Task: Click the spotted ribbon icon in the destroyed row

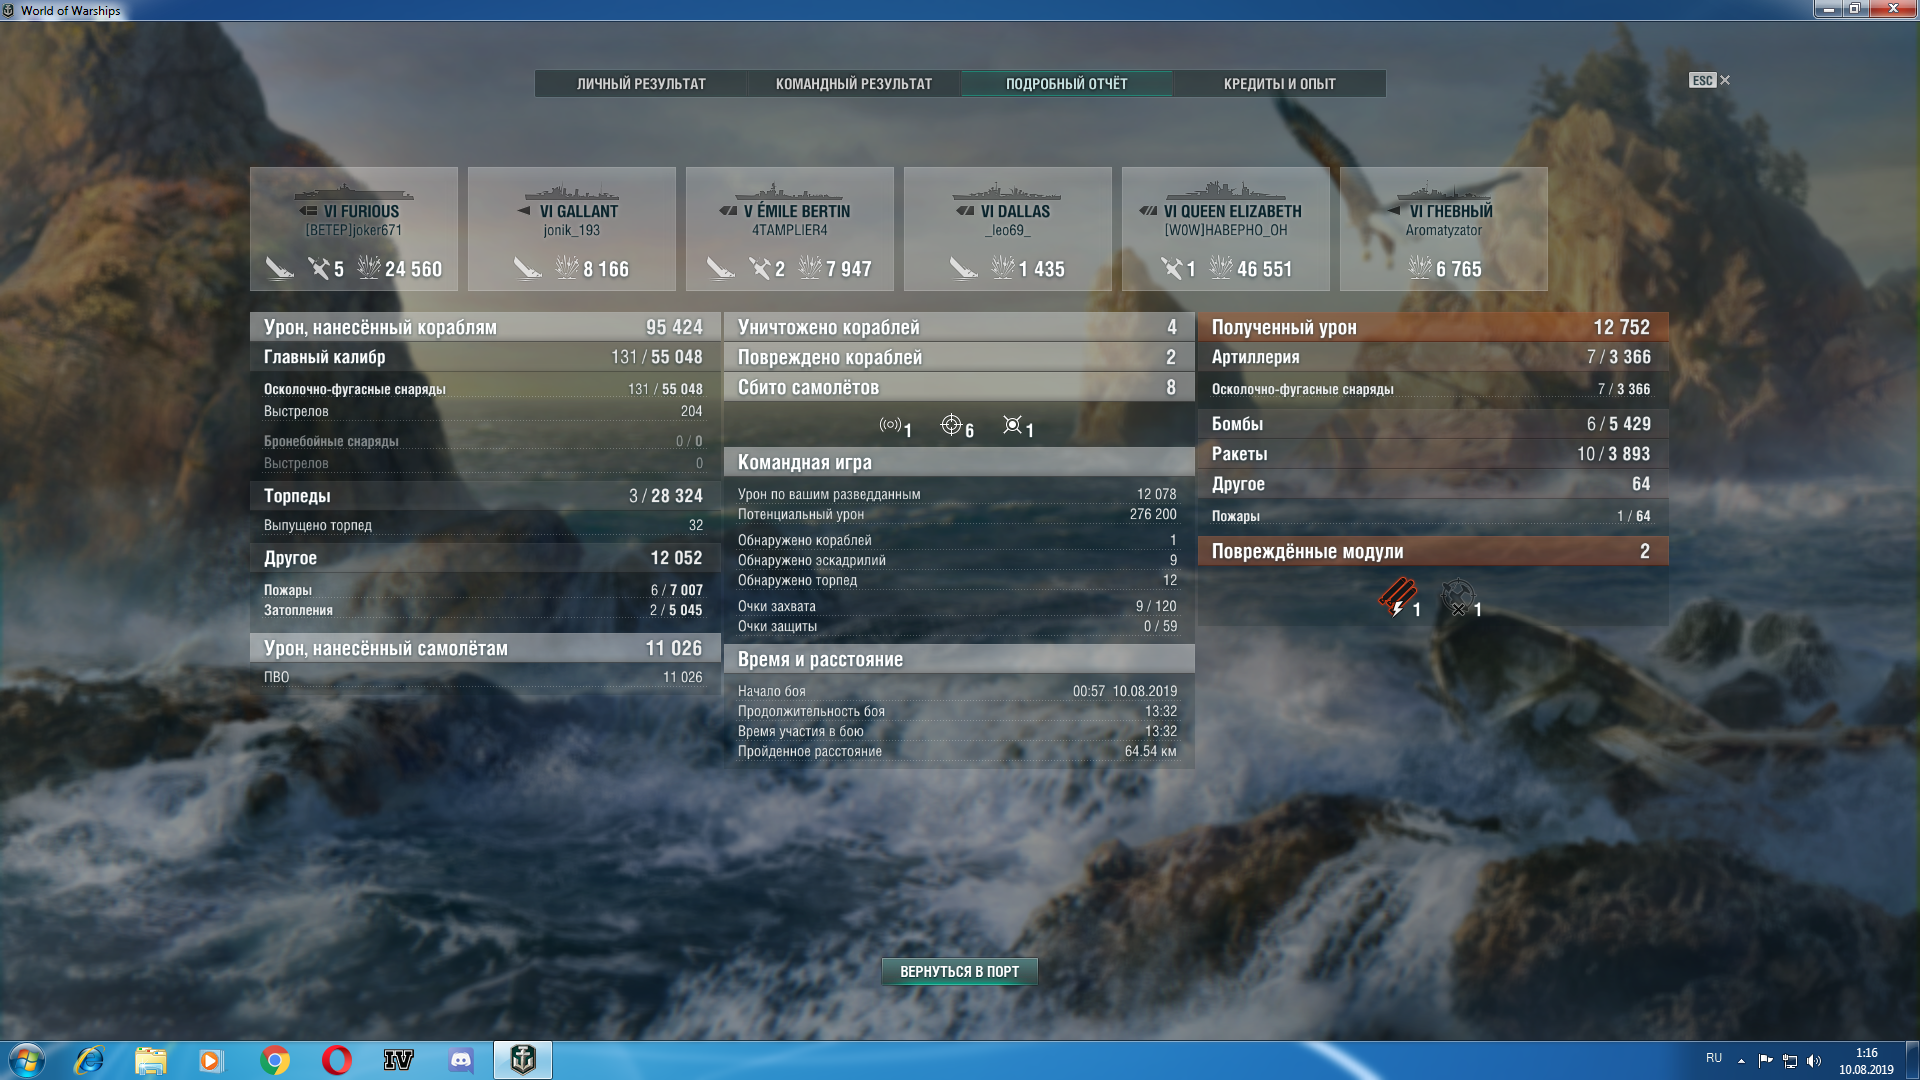Action: tap(890, 425)
